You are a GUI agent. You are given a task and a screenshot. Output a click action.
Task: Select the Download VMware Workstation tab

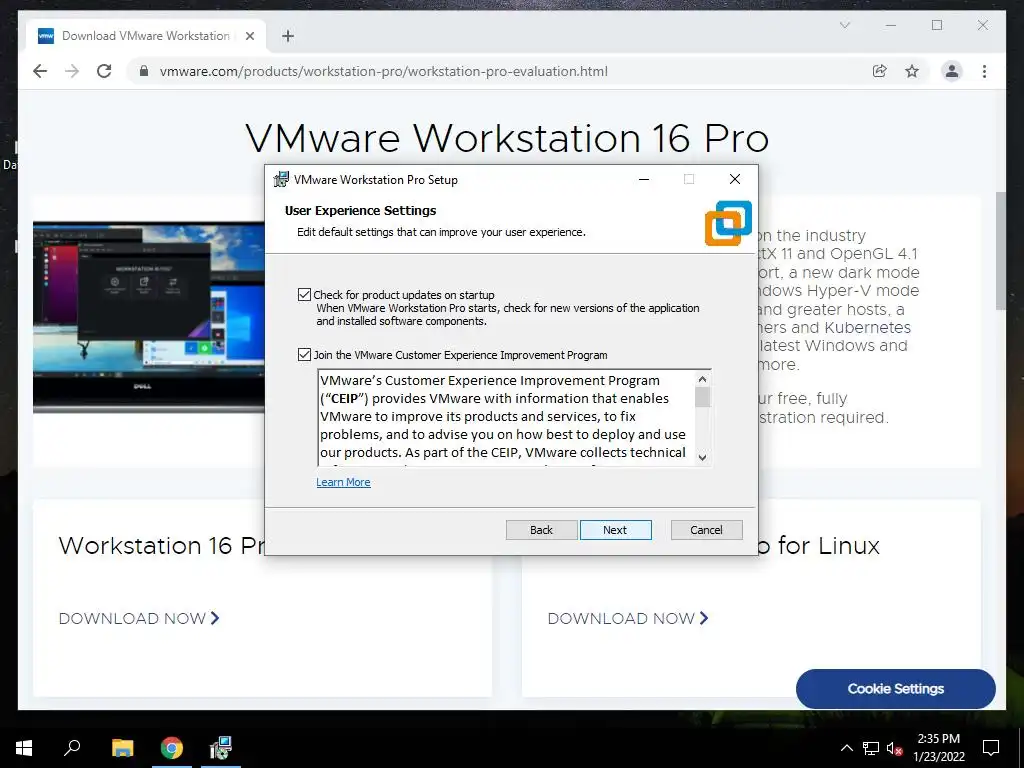pyautogui.click(x=146, y=36)
